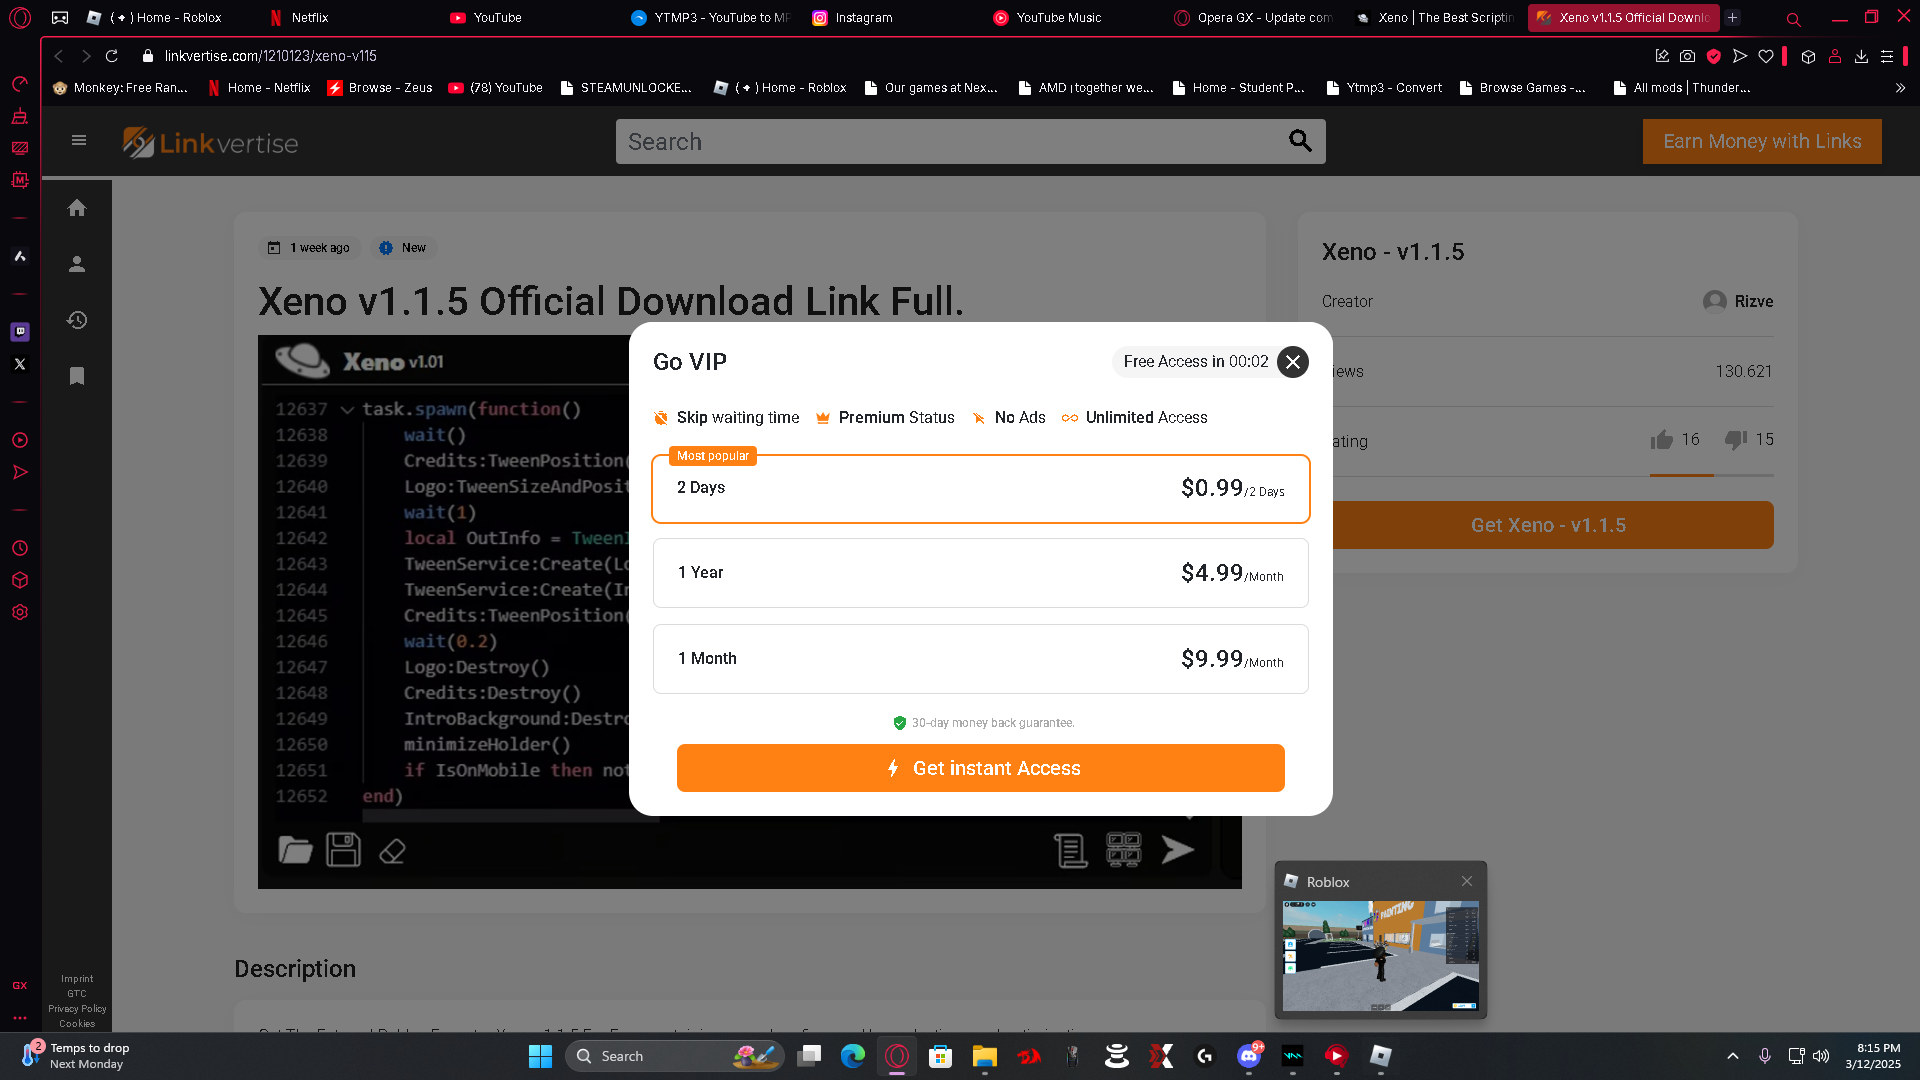Open the Windows Start menu

(x=540, y=1056)
